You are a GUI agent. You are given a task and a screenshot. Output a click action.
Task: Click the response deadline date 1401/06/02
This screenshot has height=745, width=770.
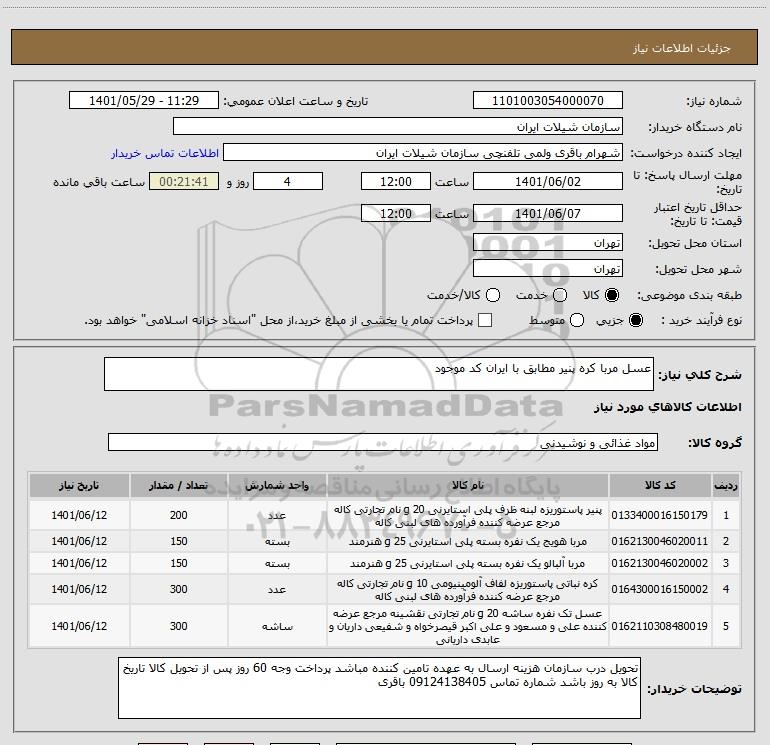[548, 182]
